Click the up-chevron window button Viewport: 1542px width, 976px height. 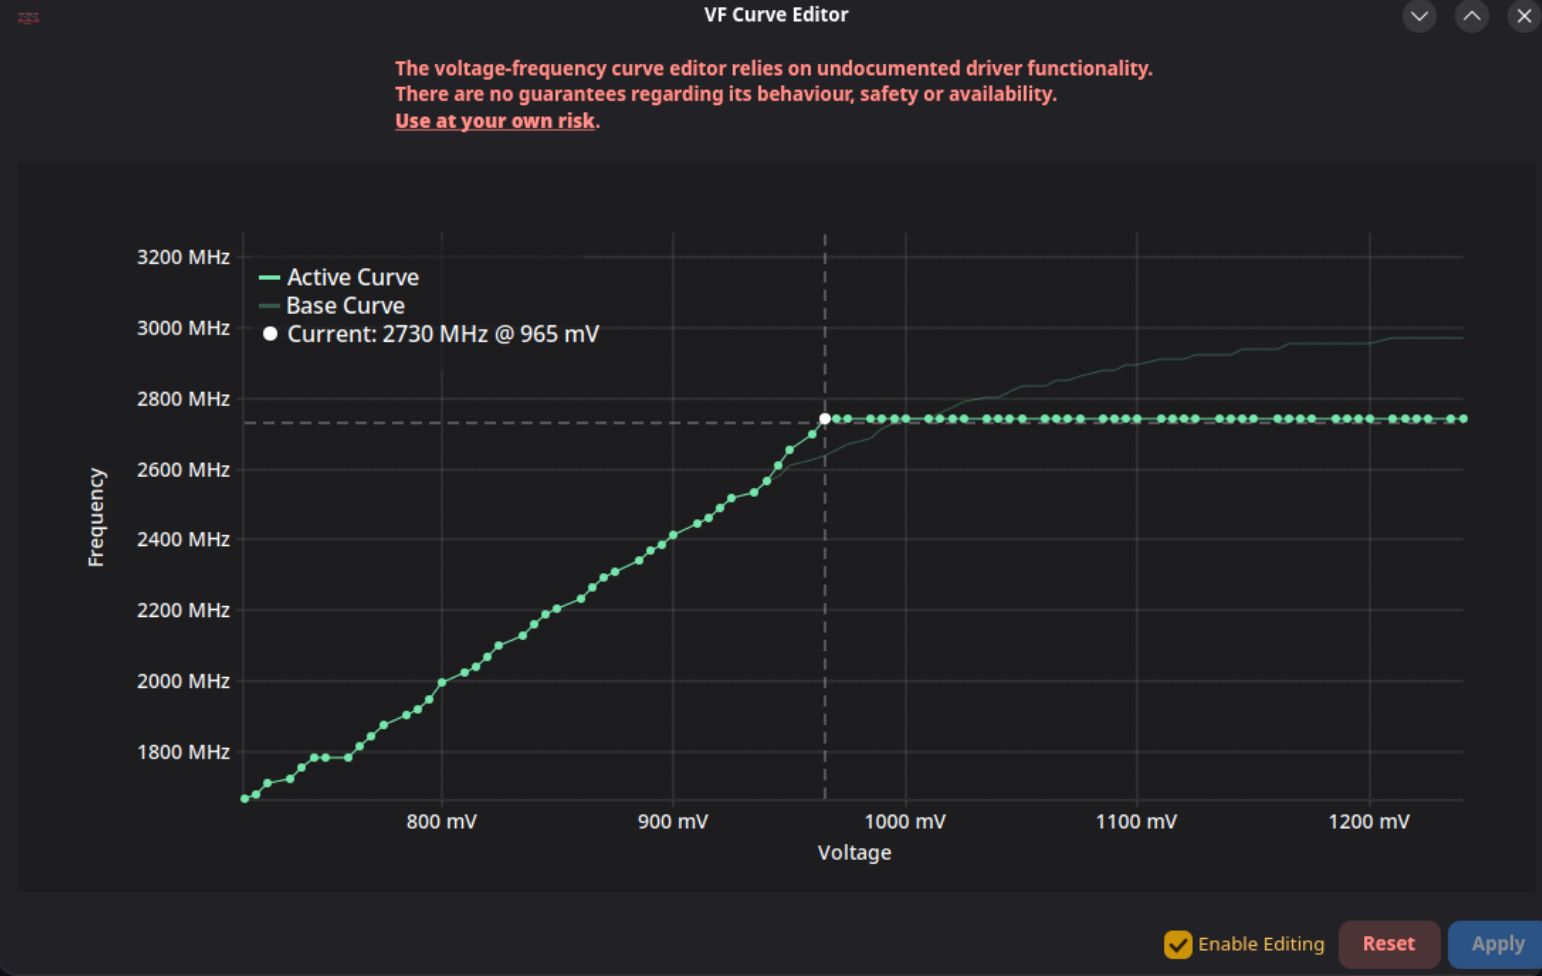pos(1471,16)
